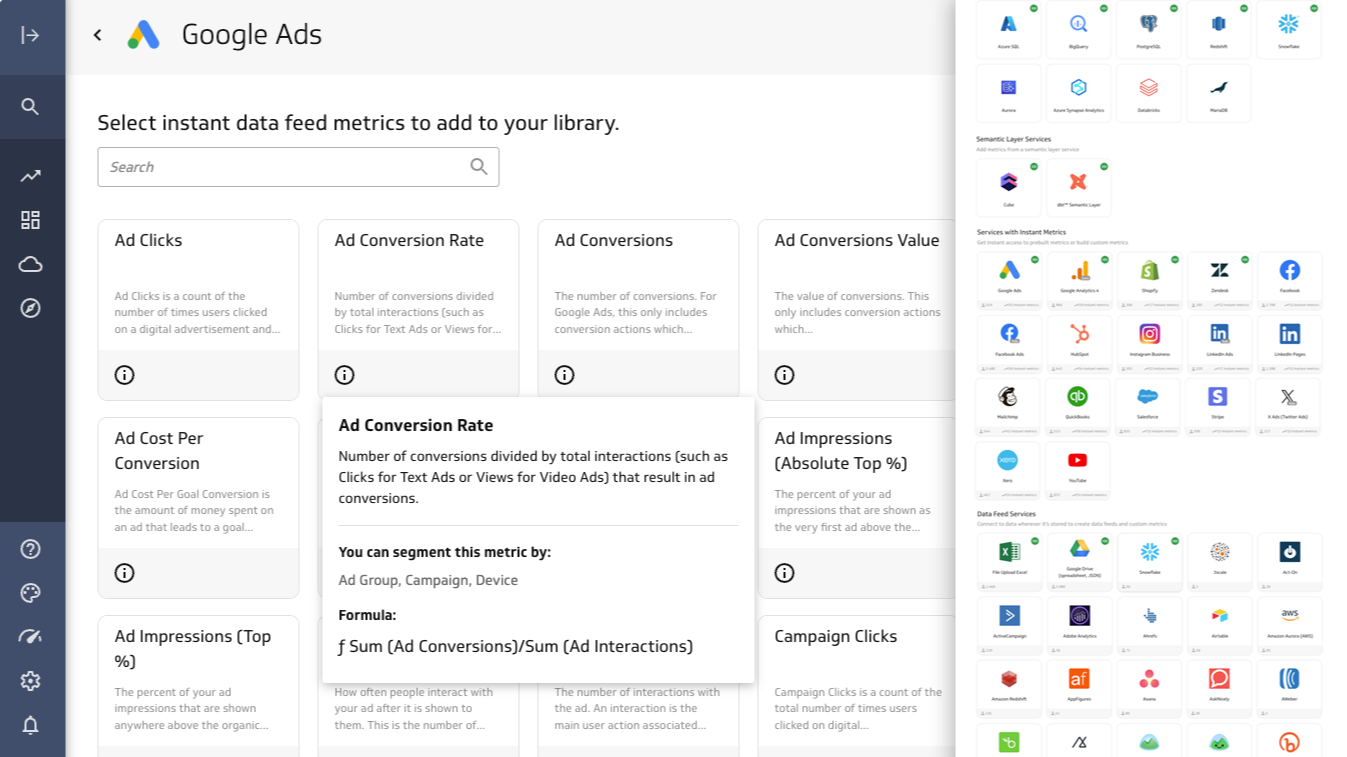The height and width of the screenshot is (757, 1347).
Task: Click the metric search input field
Action: click(x=285, y=167)
